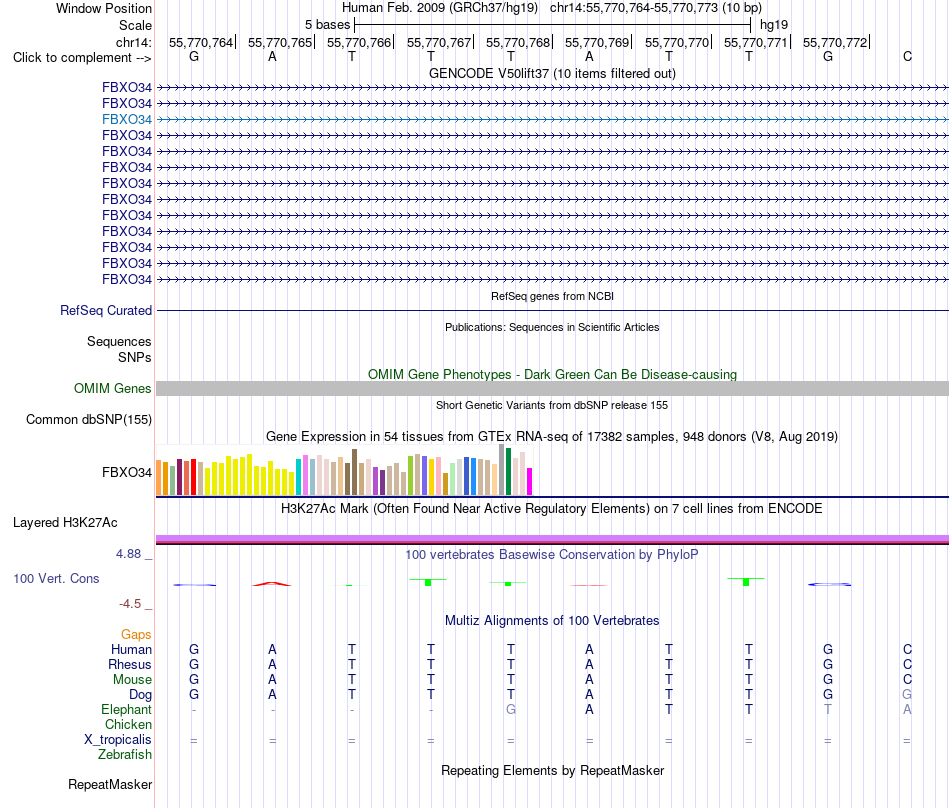This screenshot has width=950, height=808.
Task: Click the SNPs track label
Action: pyautogui.click(x=135, y=357)
